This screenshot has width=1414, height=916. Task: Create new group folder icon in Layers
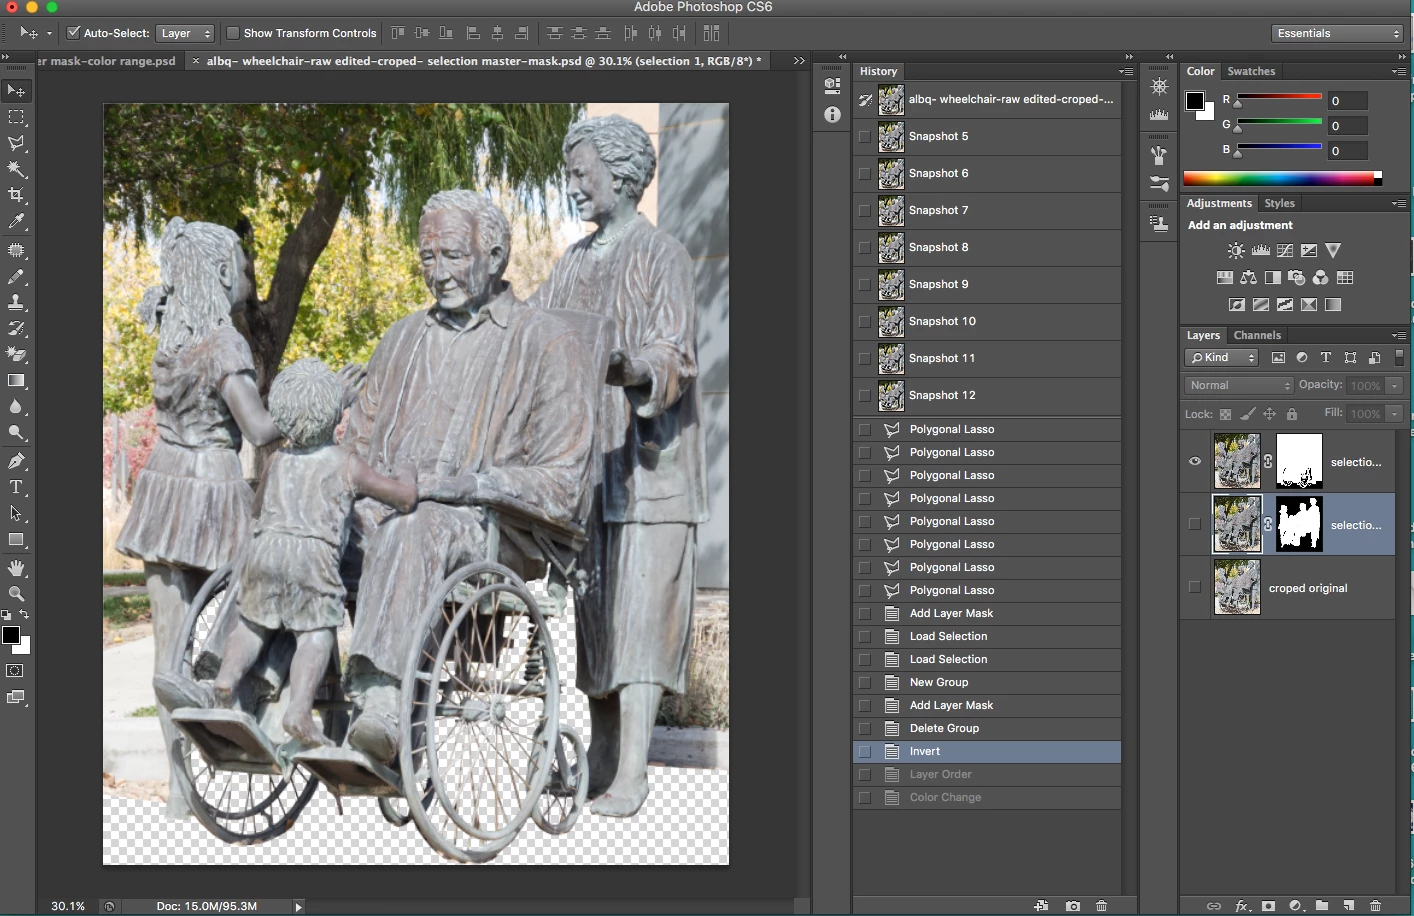point(1322,906)
